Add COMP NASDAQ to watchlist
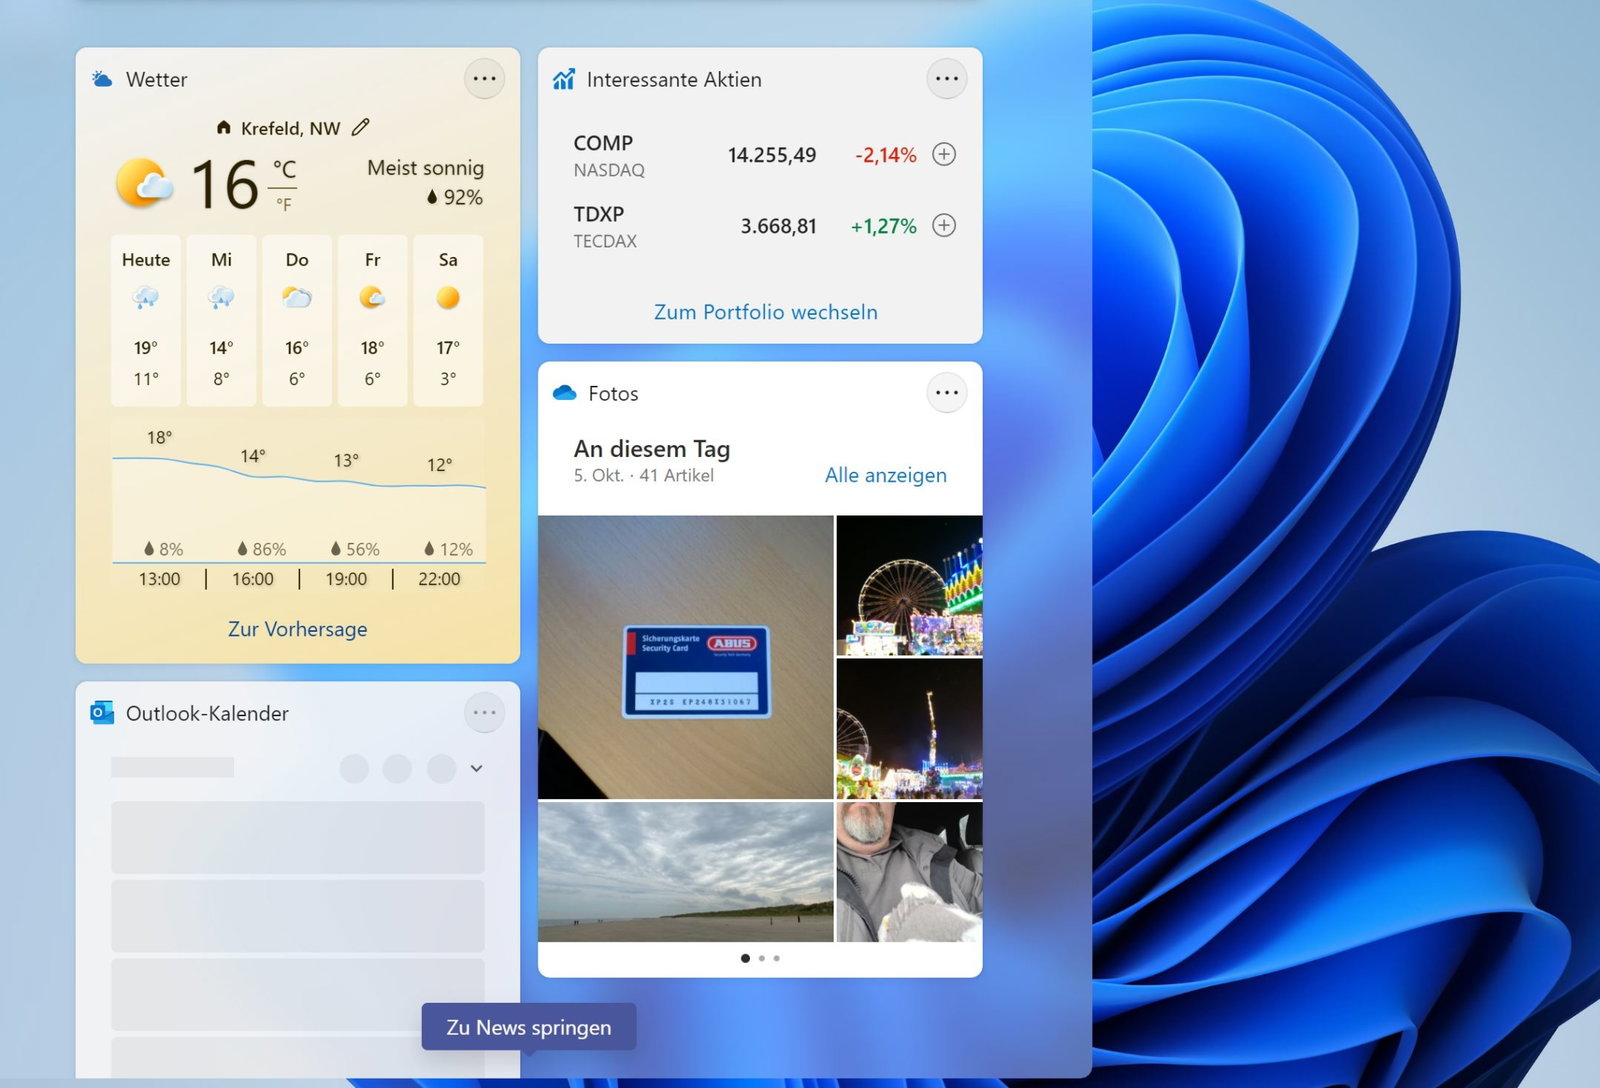 click(x=943, y=154)
